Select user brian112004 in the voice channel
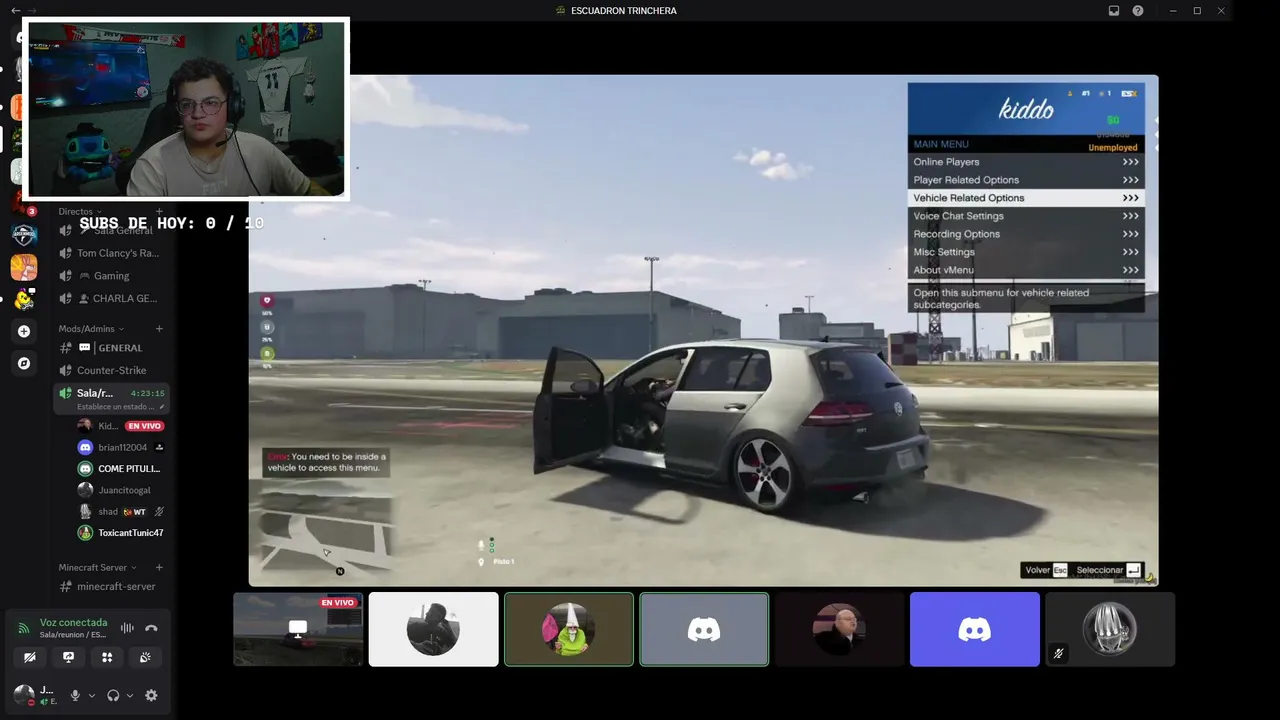The height and width of the screenshot is (720, 1280). (x=120, y=447)
